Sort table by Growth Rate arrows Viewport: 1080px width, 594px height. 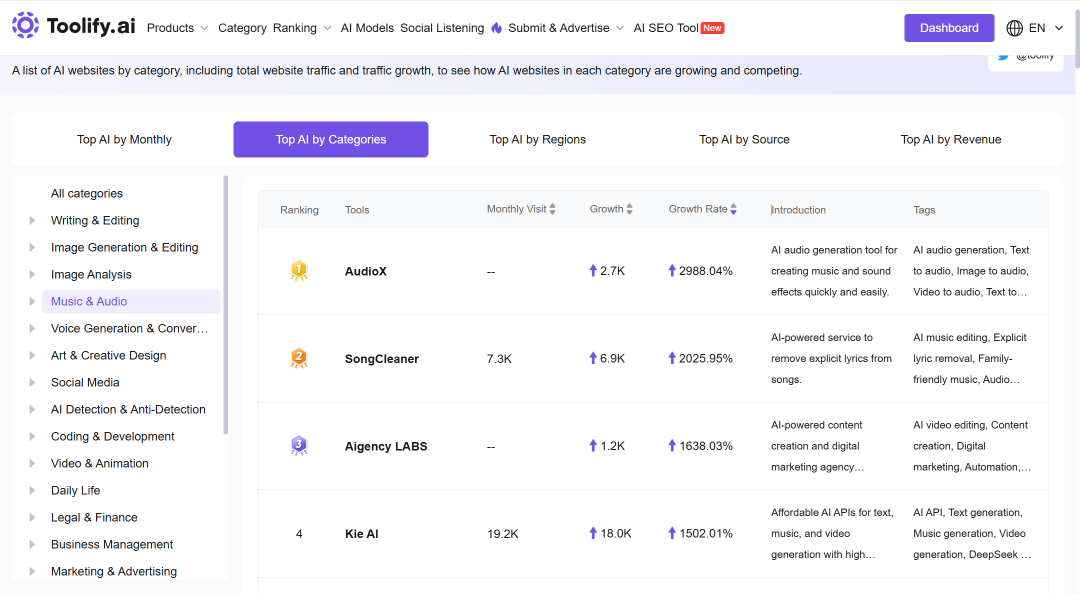734,209
